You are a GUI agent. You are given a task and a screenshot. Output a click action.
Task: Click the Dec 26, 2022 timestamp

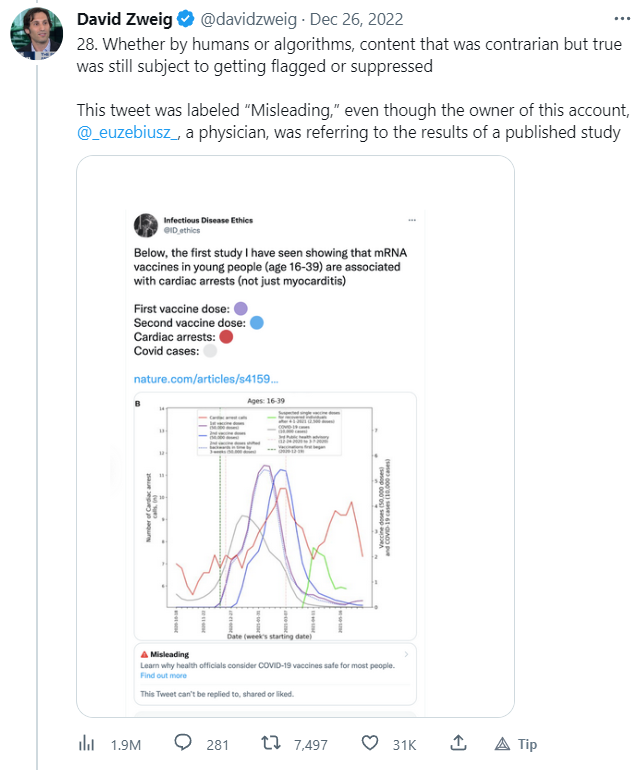pyautogui.click(x=350, y=20)
